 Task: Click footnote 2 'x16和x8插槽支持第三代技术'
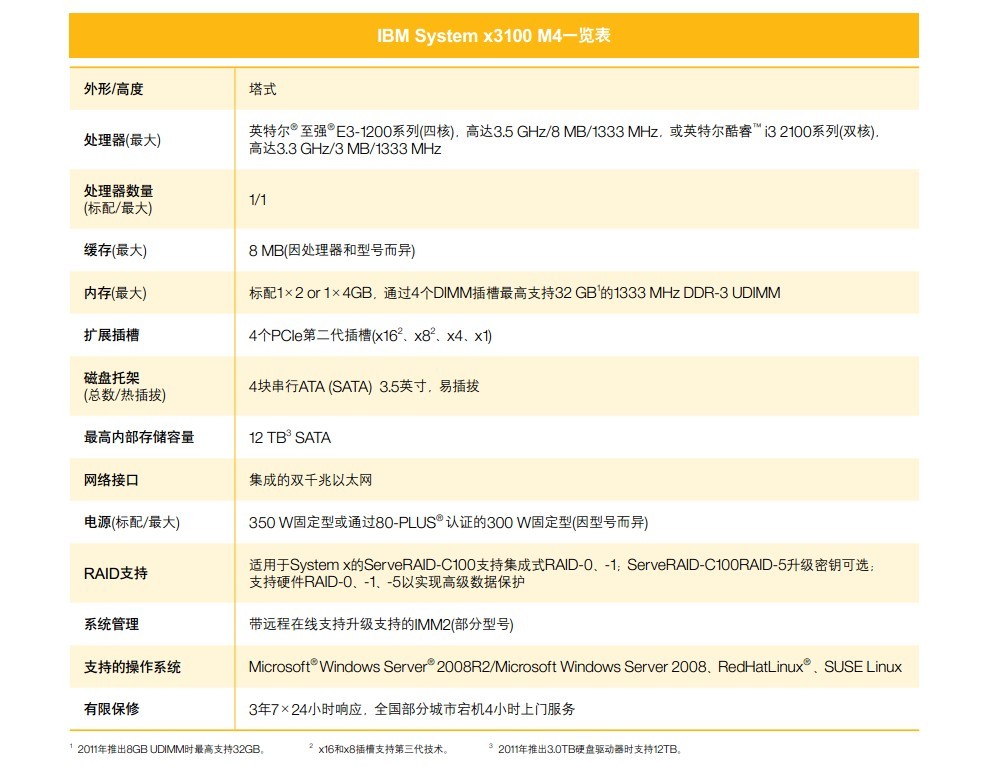379,749
